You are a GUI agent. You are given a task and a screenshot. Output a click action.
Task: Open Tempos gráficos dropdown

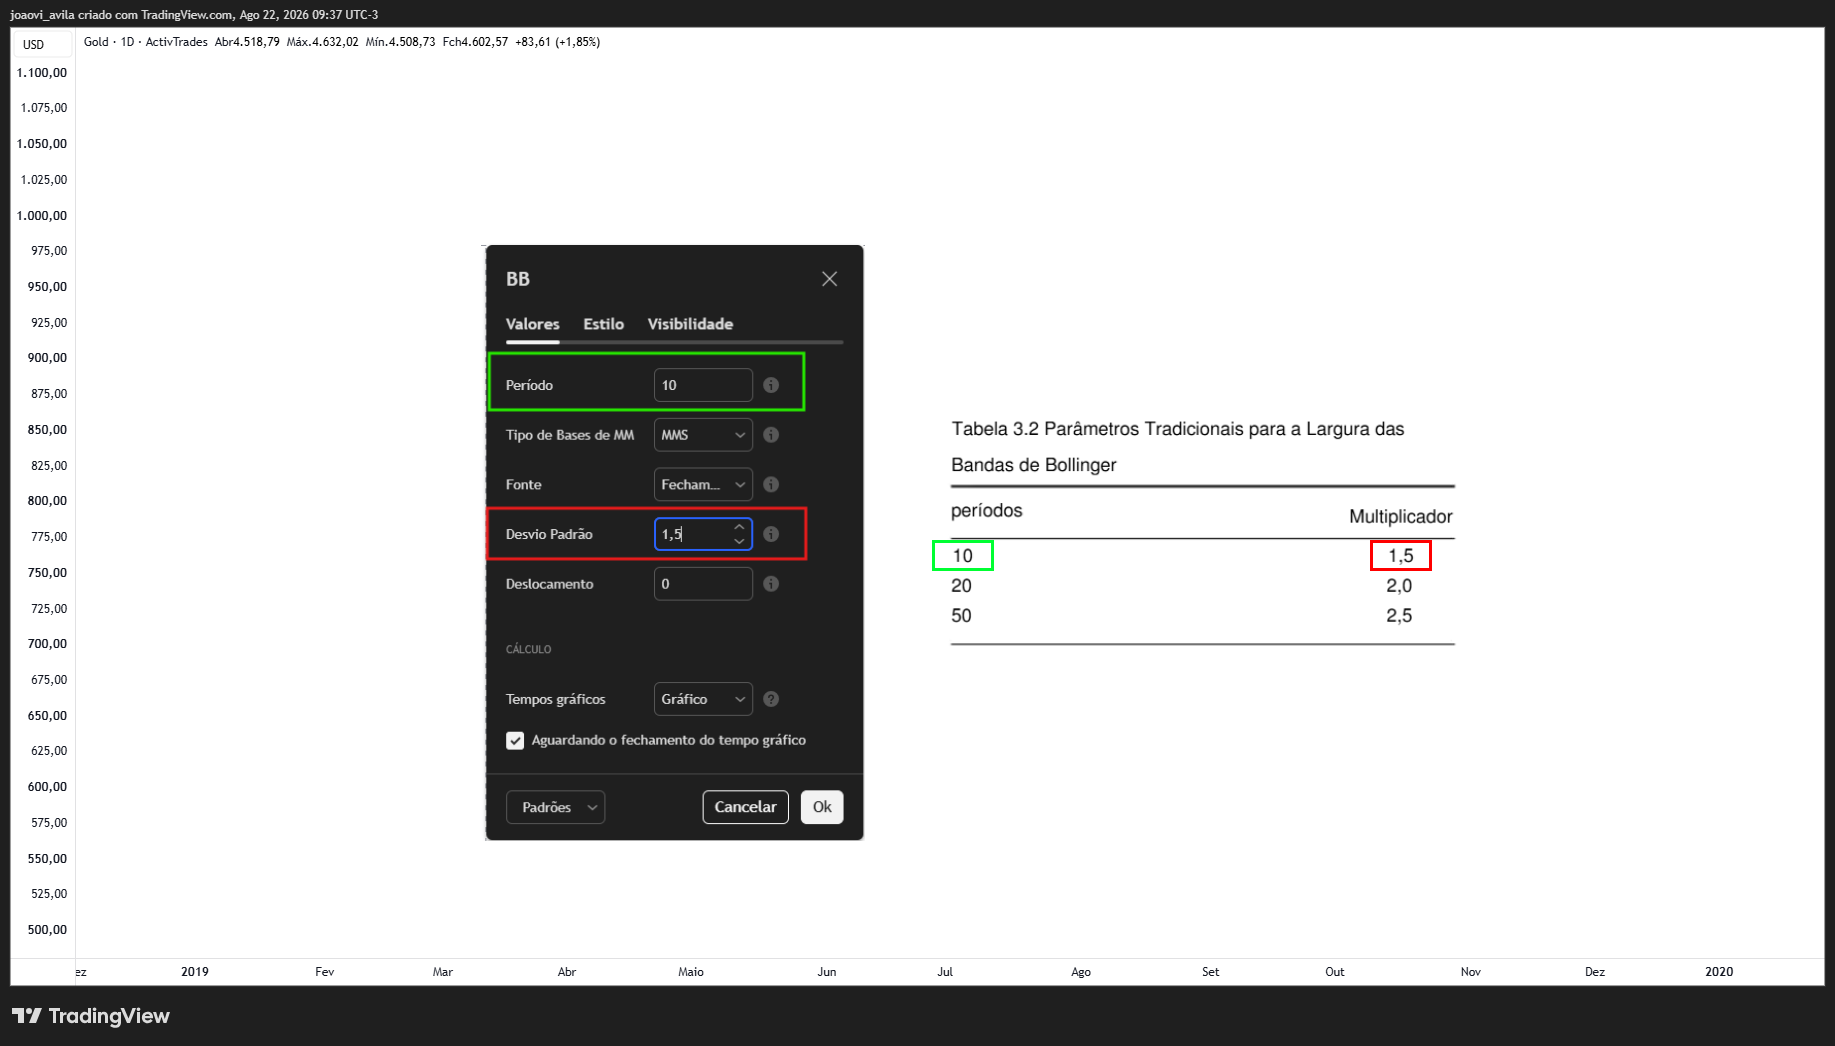703,699
